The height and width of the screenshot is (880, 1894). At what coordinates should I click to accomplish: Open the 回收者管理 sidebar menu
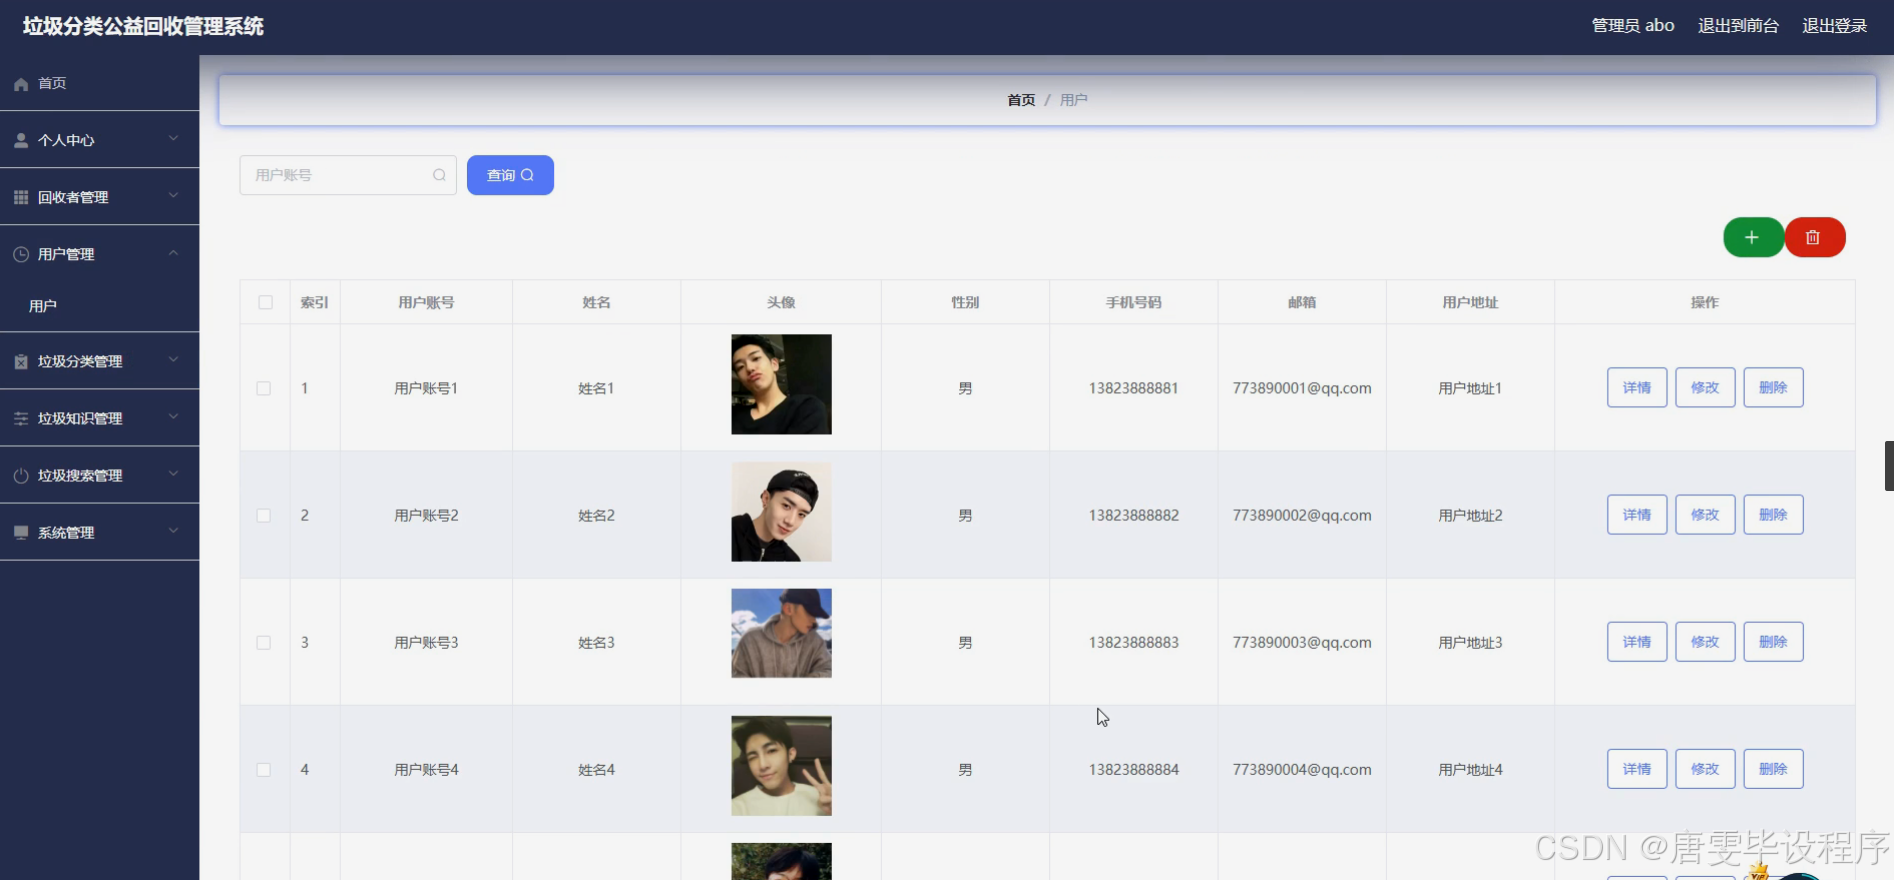pos(99,197)
